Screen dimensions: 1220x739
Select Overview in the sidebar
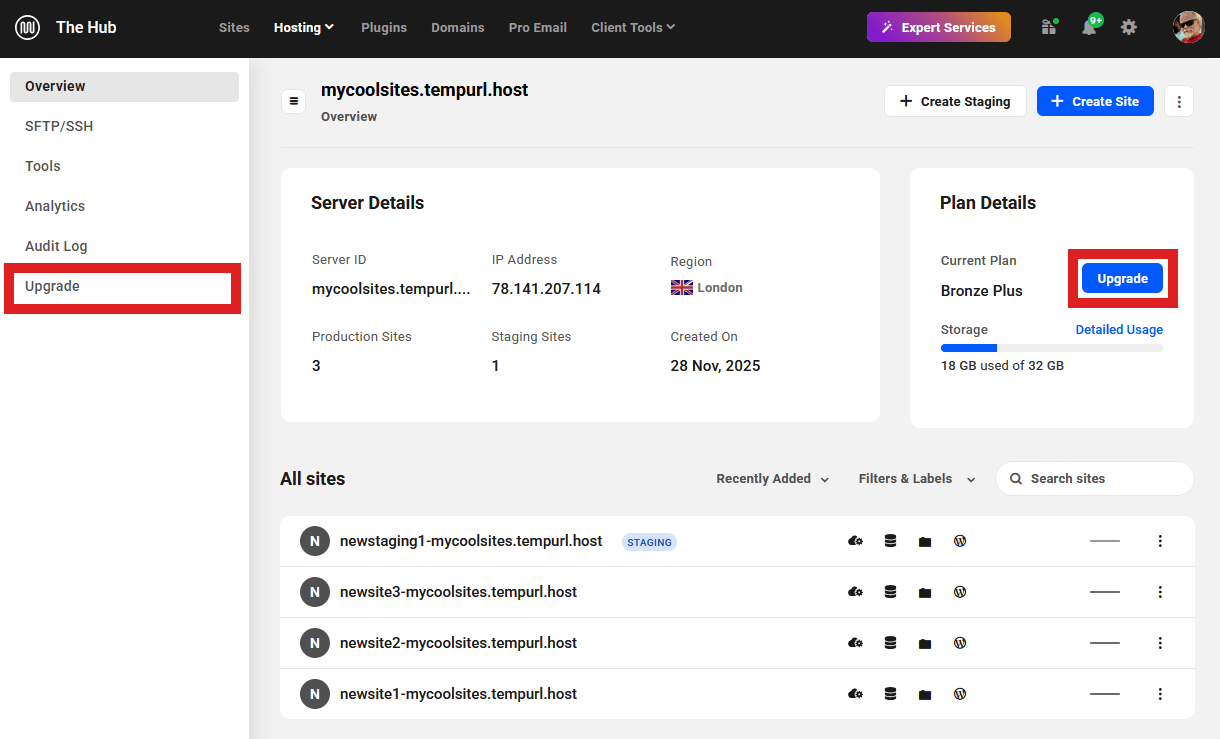[124, 86]
